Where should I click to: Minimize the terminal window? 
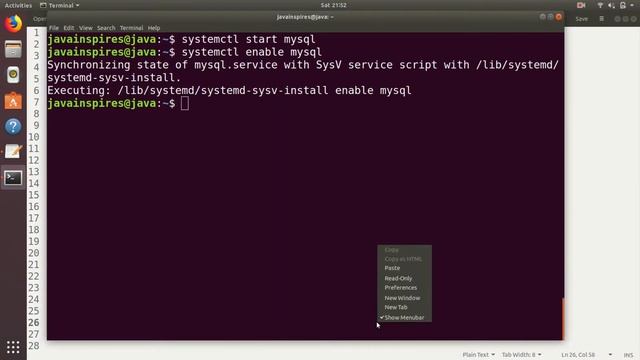point(542,17)
